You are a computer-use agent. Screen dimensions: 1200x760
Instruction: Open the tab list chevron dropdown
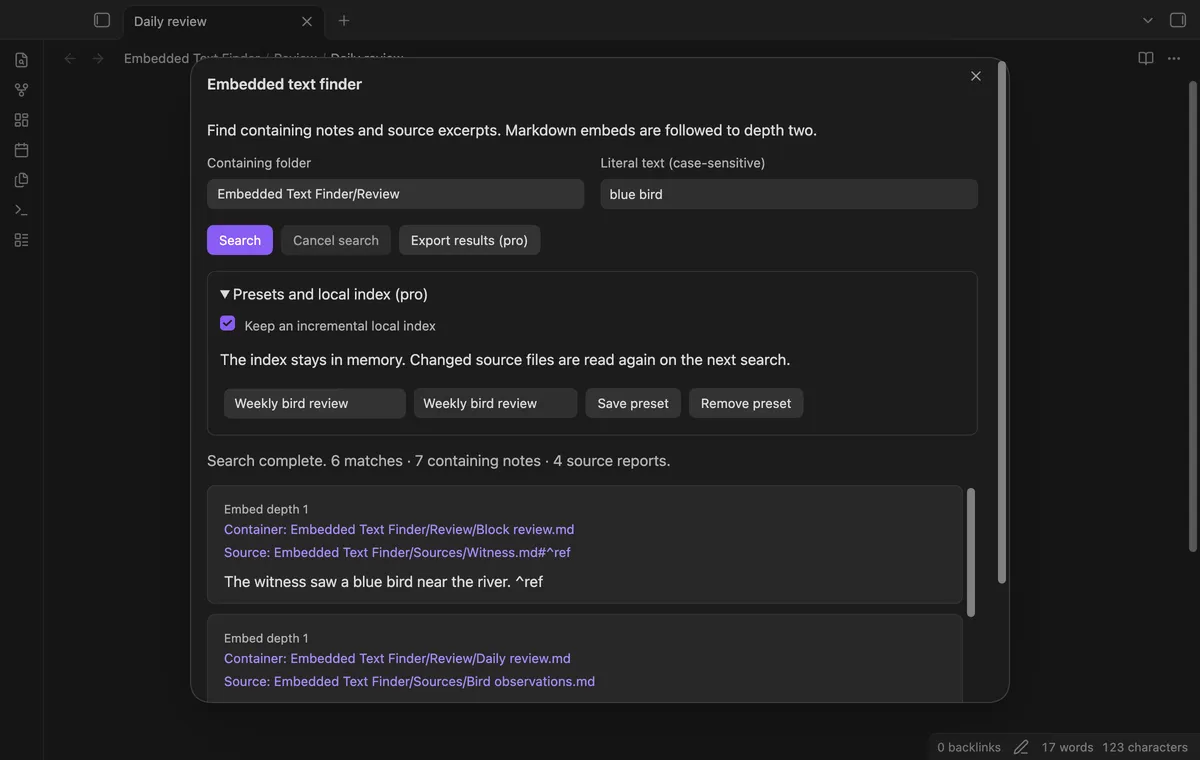1148,20
